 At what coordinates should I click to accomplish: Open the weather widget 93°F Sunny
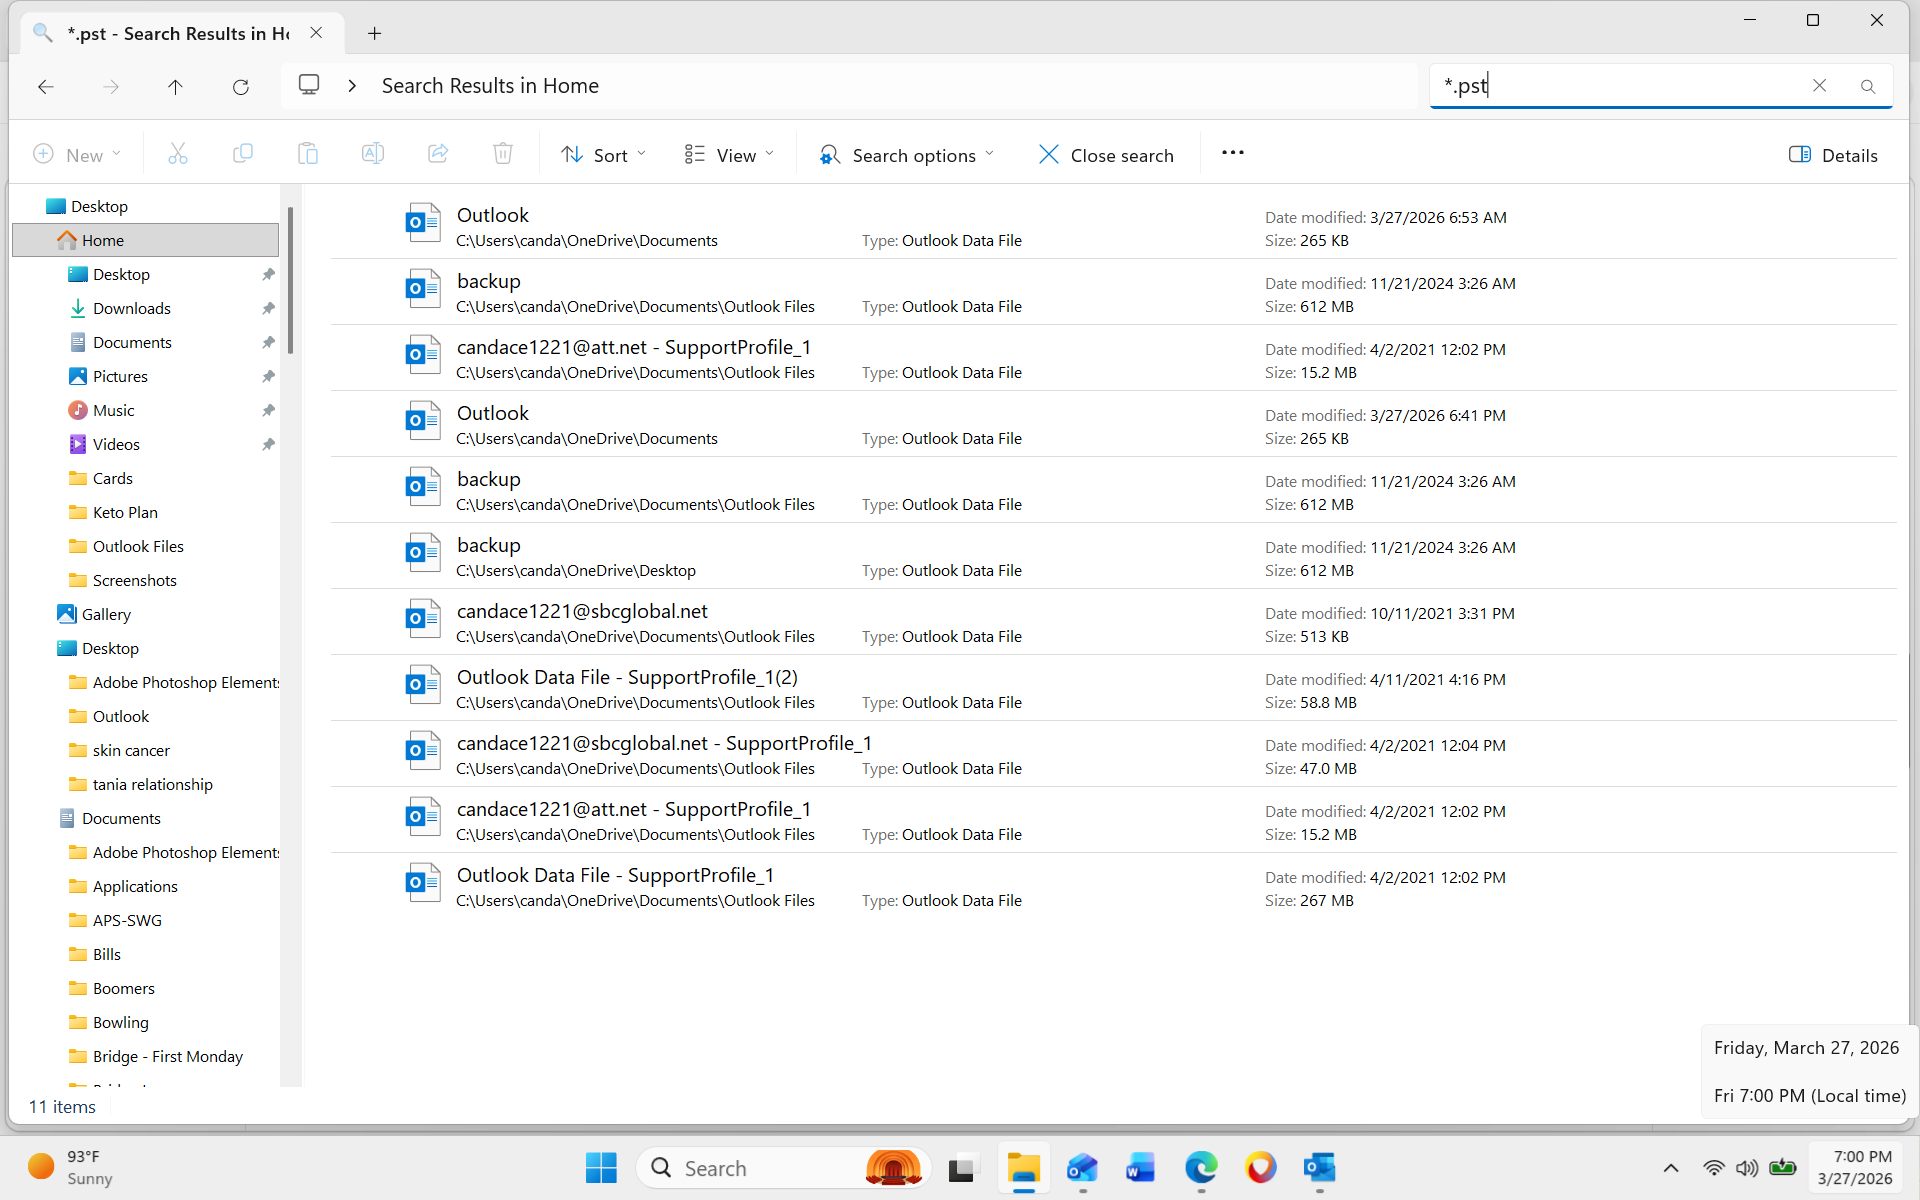pyautogui.click(x=70, y=1168)
